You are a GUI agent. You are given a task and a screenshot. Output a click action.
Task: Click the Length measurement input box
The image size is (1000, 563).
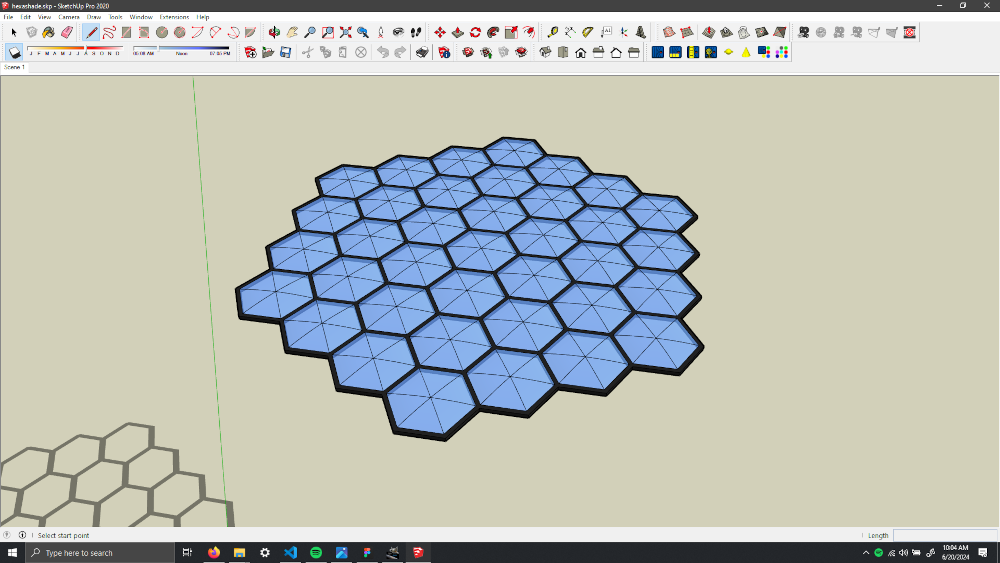click(x=945, y=535)
